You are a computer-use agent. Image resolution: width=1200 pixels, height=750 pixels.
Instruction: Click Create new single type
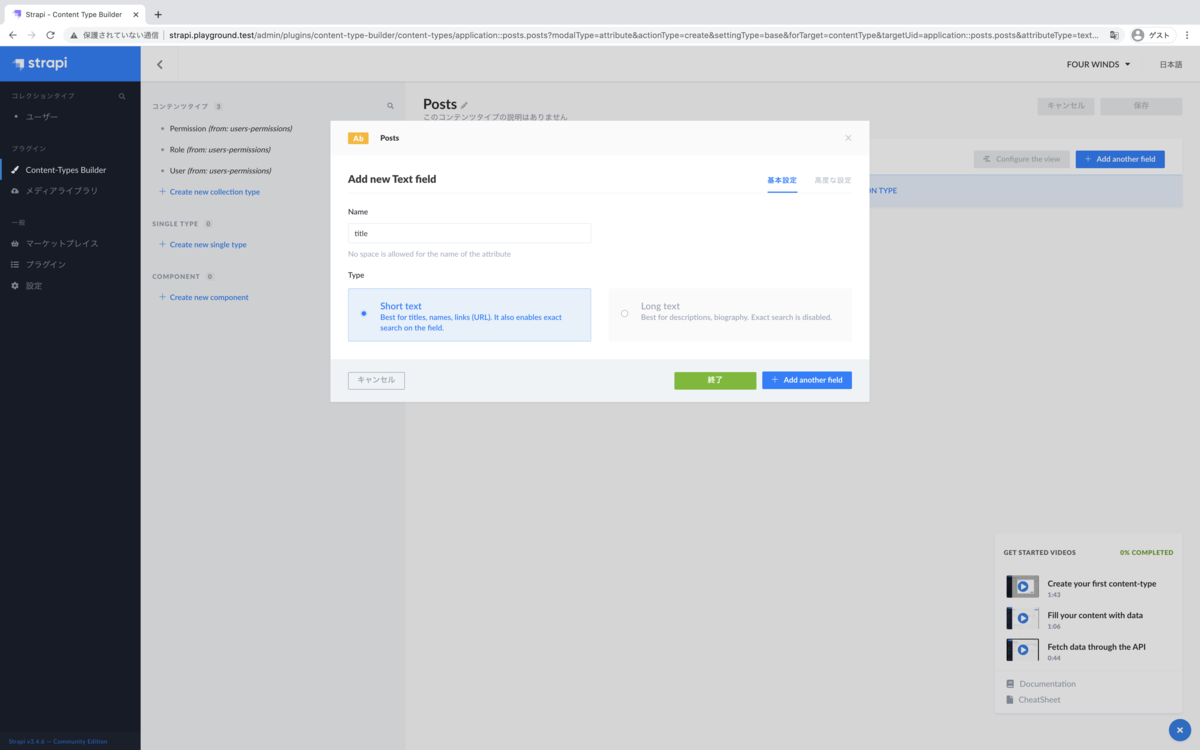203,244
